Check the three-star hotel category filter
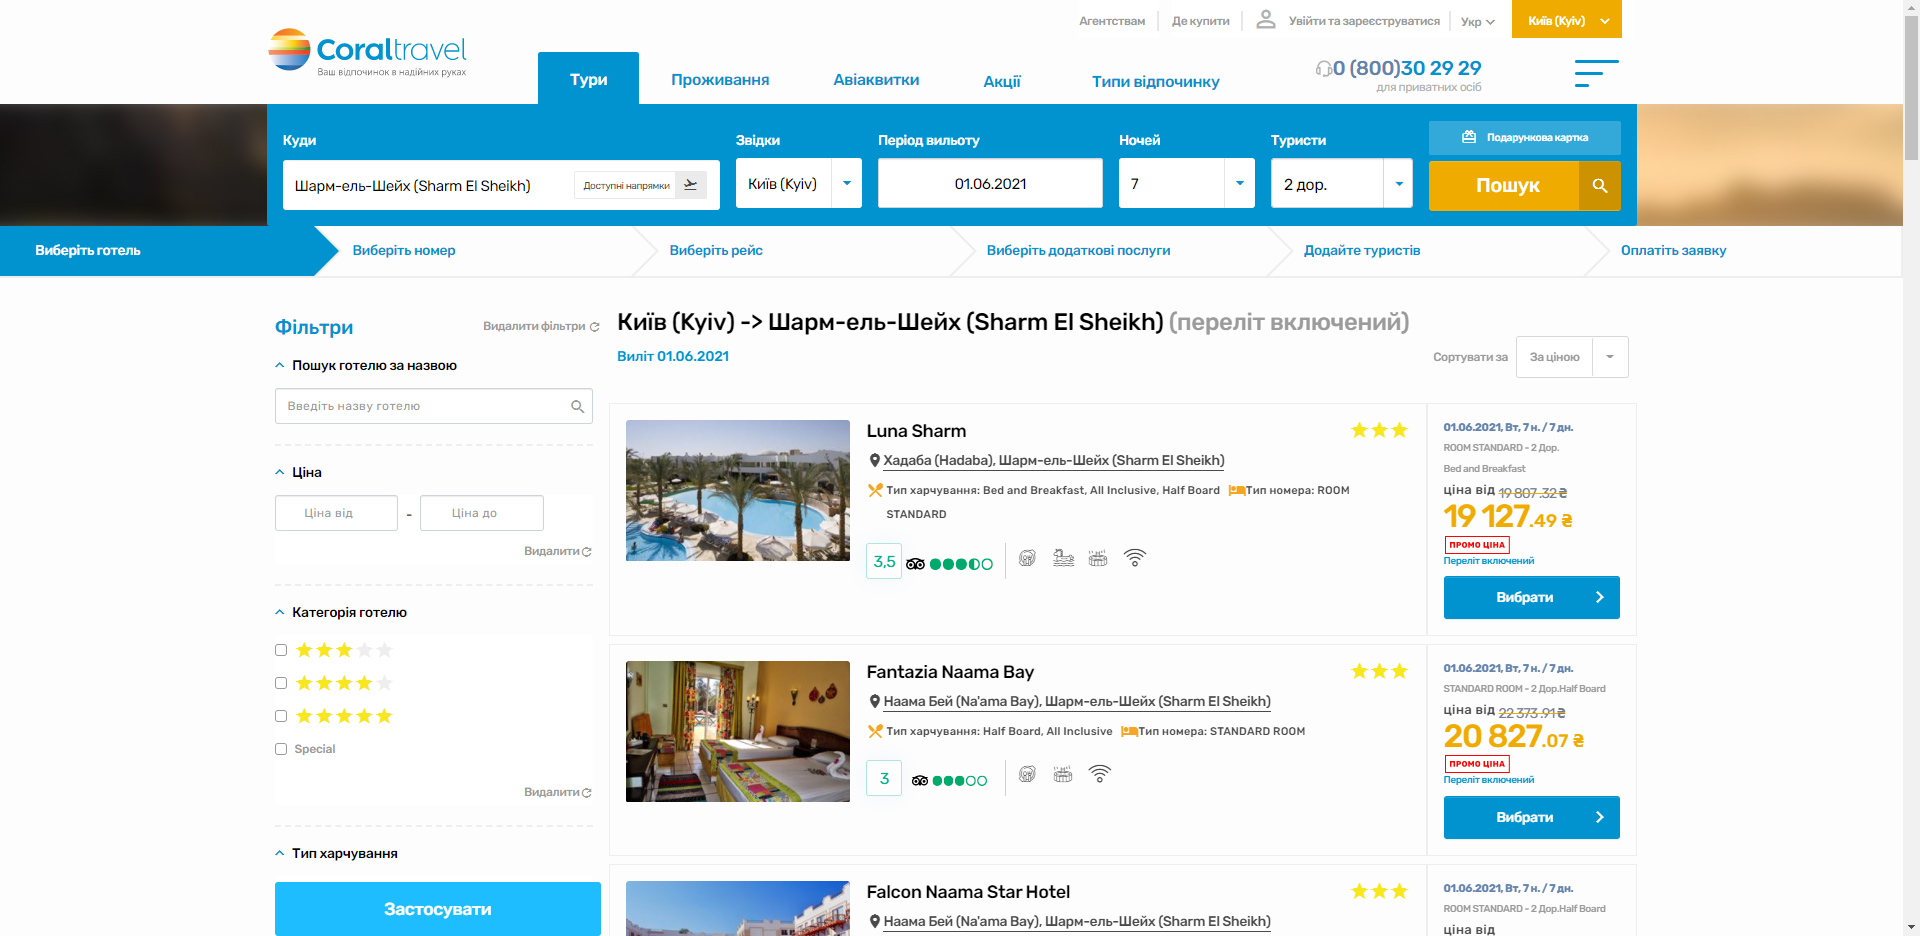This screenshot has width=1920, height=936. (x=281, y=650)
